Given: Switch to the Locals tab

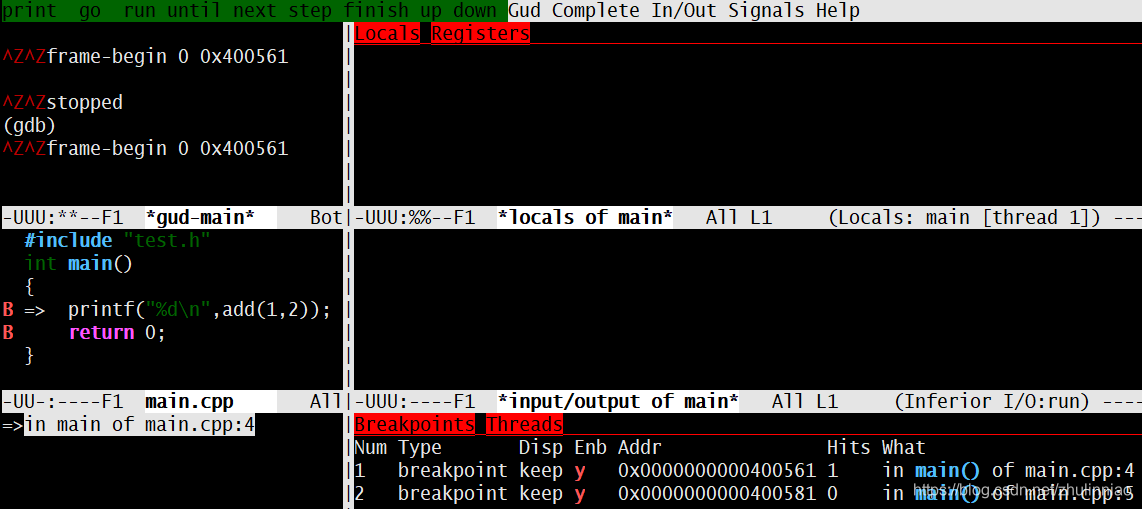Looking at the screenshot, I should [x=387, y=33].
